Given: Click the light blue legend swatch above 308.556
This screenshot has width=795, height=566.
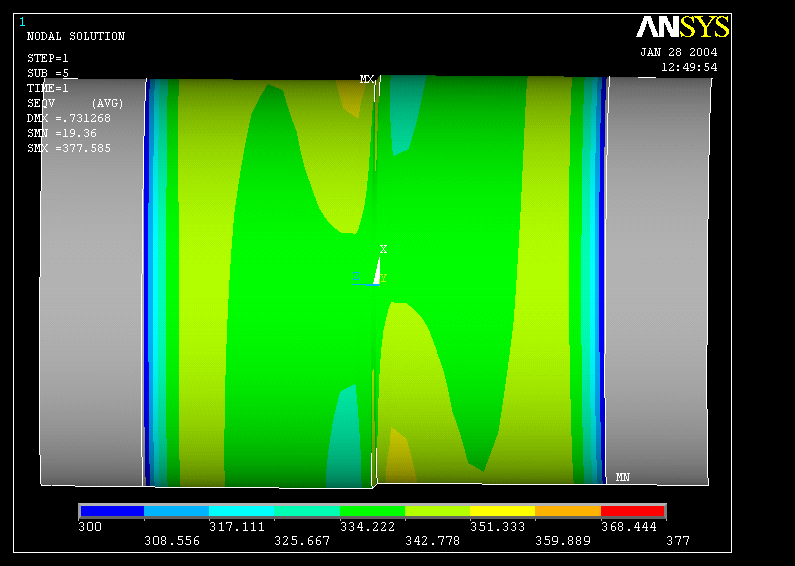Looking at the screenshot, I should pos(176,511).
